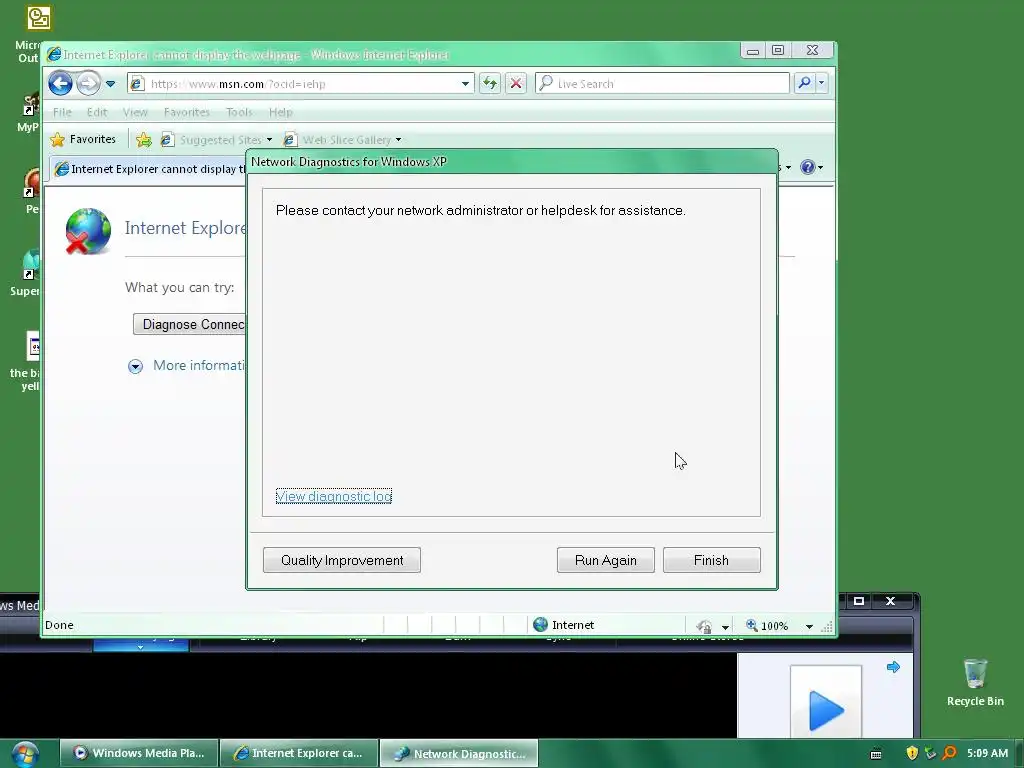This screenshot has width=1024, height=768.
Task: Click the blue arrow icon in Media Player
Action: tap(893, 667)
